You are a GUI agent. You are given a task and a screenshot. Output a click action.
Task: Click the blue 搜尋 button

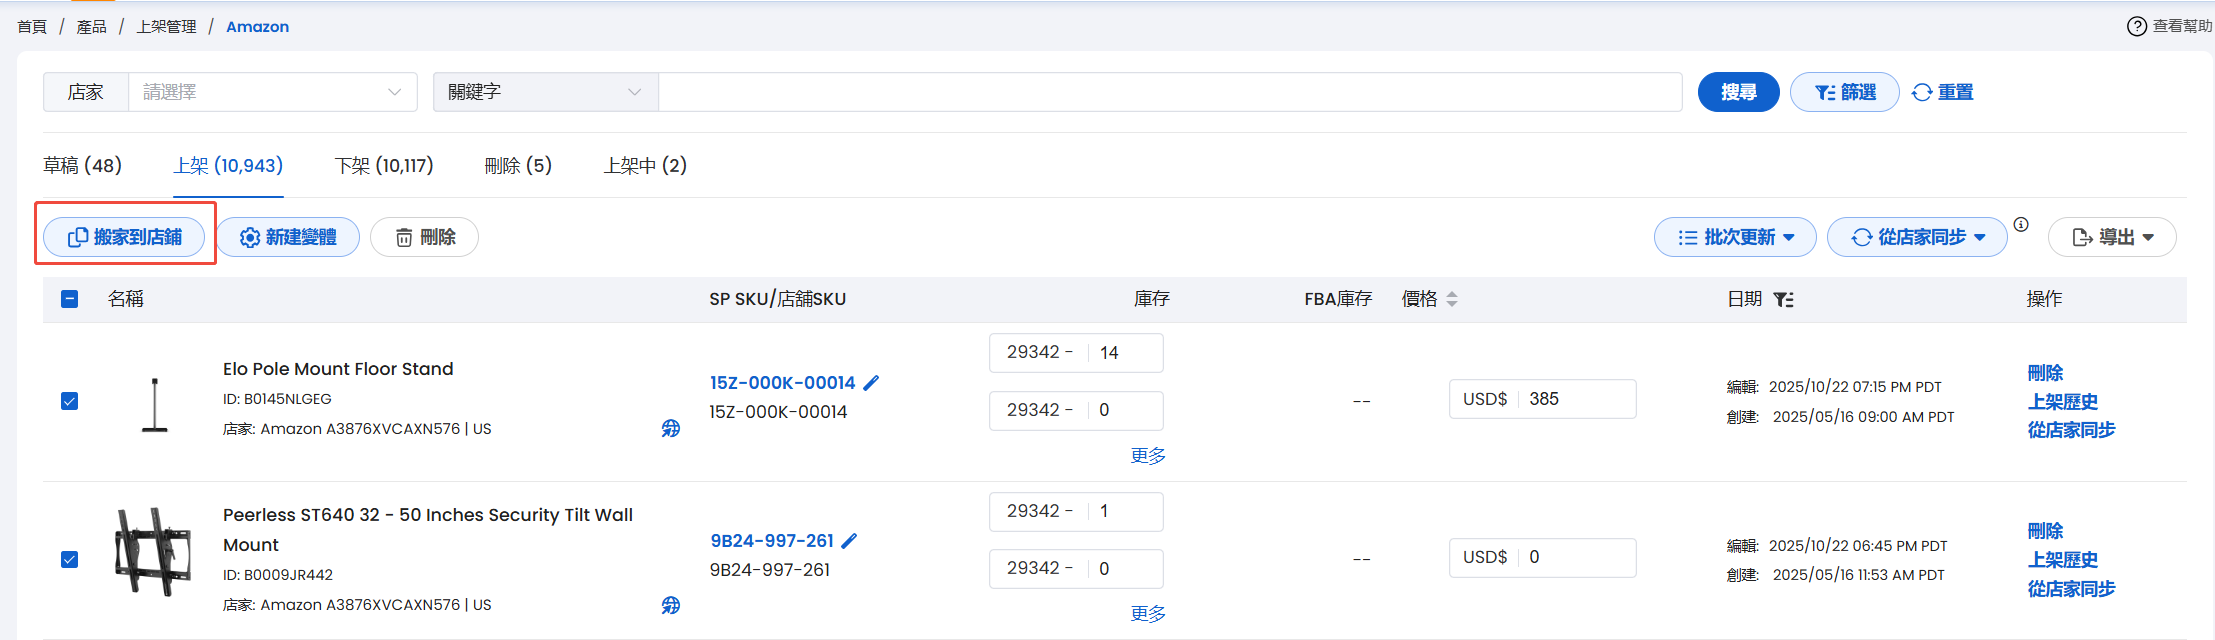click(x=1738, y=92)
